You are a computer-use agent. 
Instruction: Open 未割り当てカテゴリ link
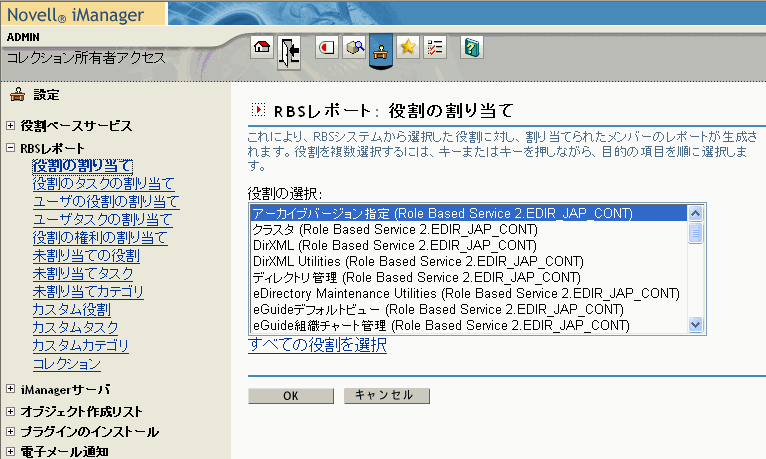[x=88, y=292]
